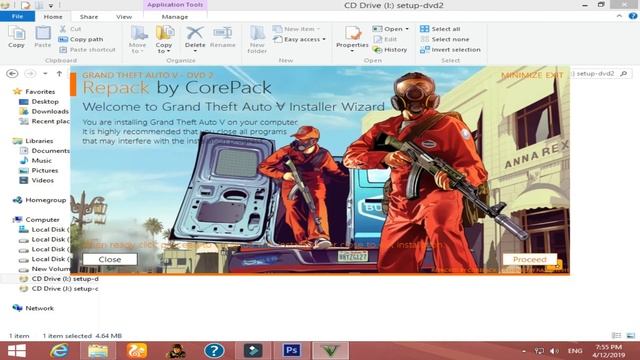Click the GTA V installer taskbar icon
The image size is (640, 360).
pos(331,351)
